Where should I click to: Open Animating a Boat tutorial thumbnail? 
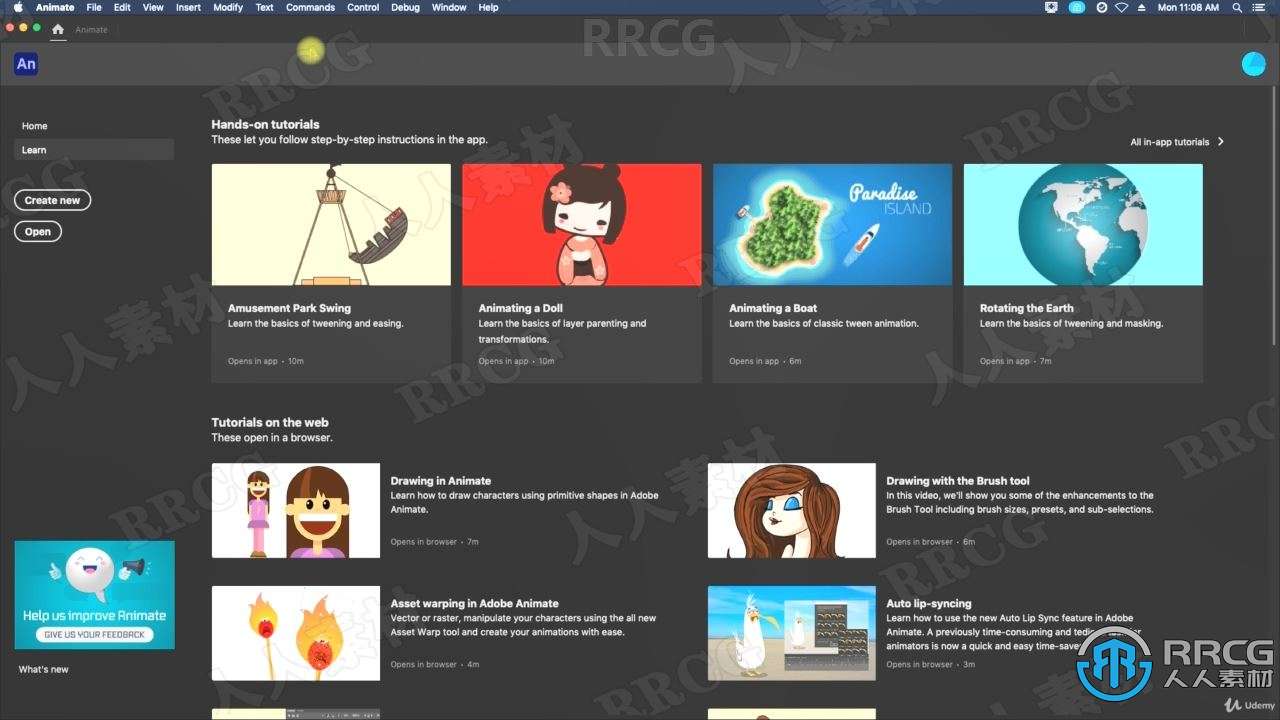(832, 225)
